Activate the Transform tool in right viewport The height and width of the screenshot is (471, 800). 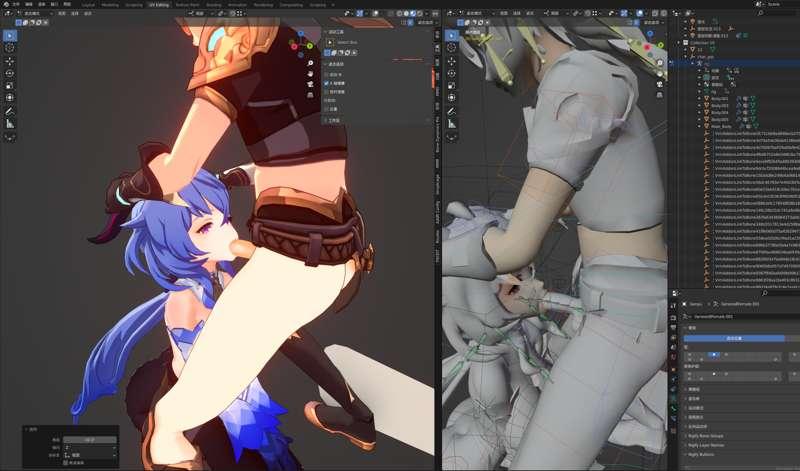pos(452,98)
